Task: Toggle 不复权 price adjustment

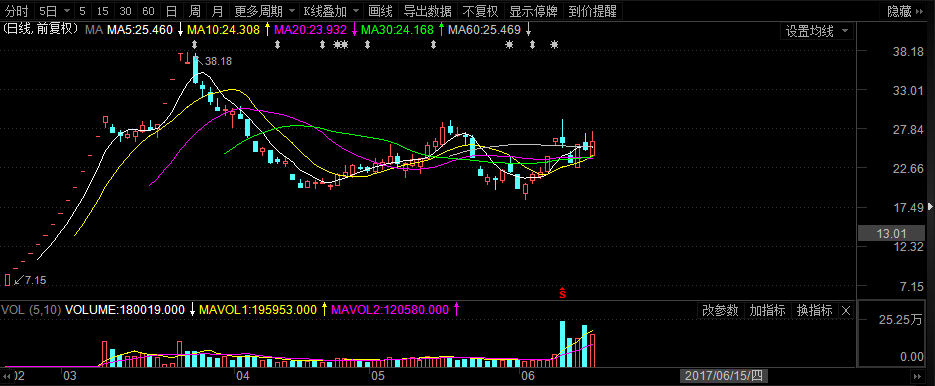Action: tap(481, 11)
